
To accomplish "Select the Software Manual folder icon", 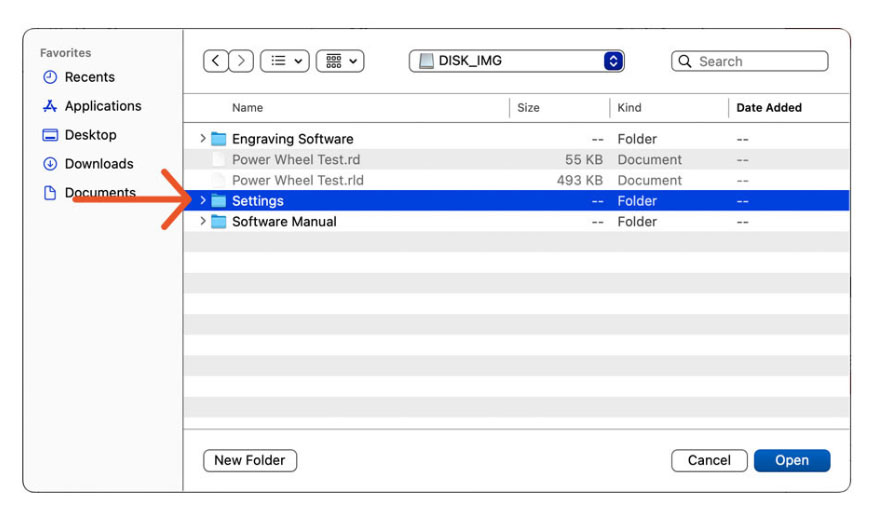I will coord(219,222).
